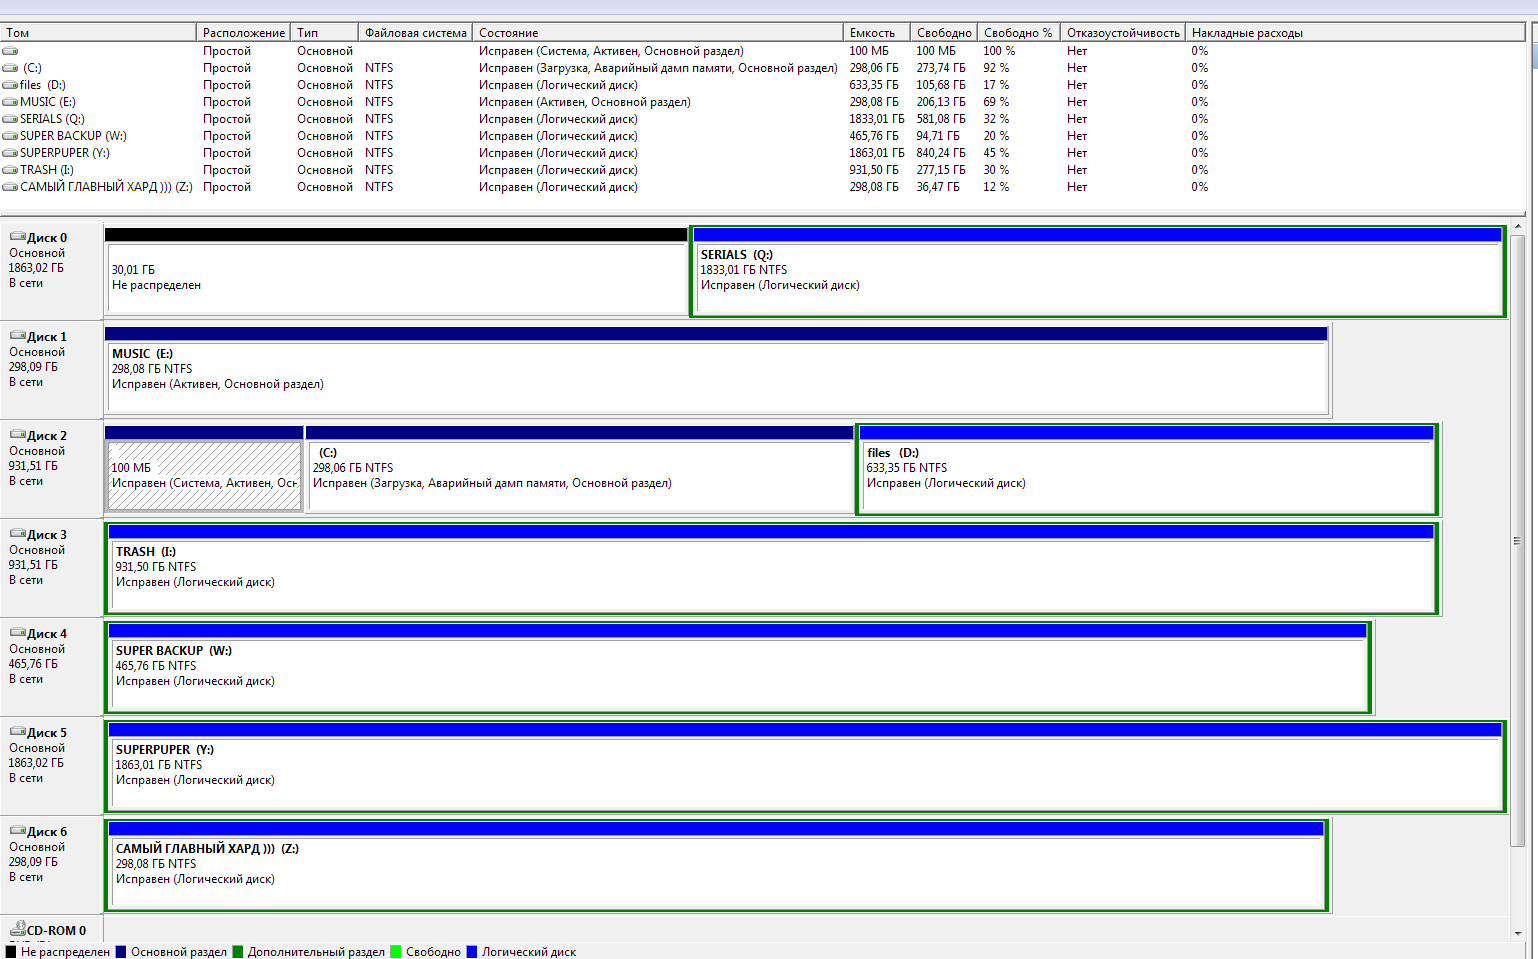Image resolution: width=1538 pixels, height=959 pixels.
Task: Click the disk icon next to Диск 6
Action: tap(18, 831)
